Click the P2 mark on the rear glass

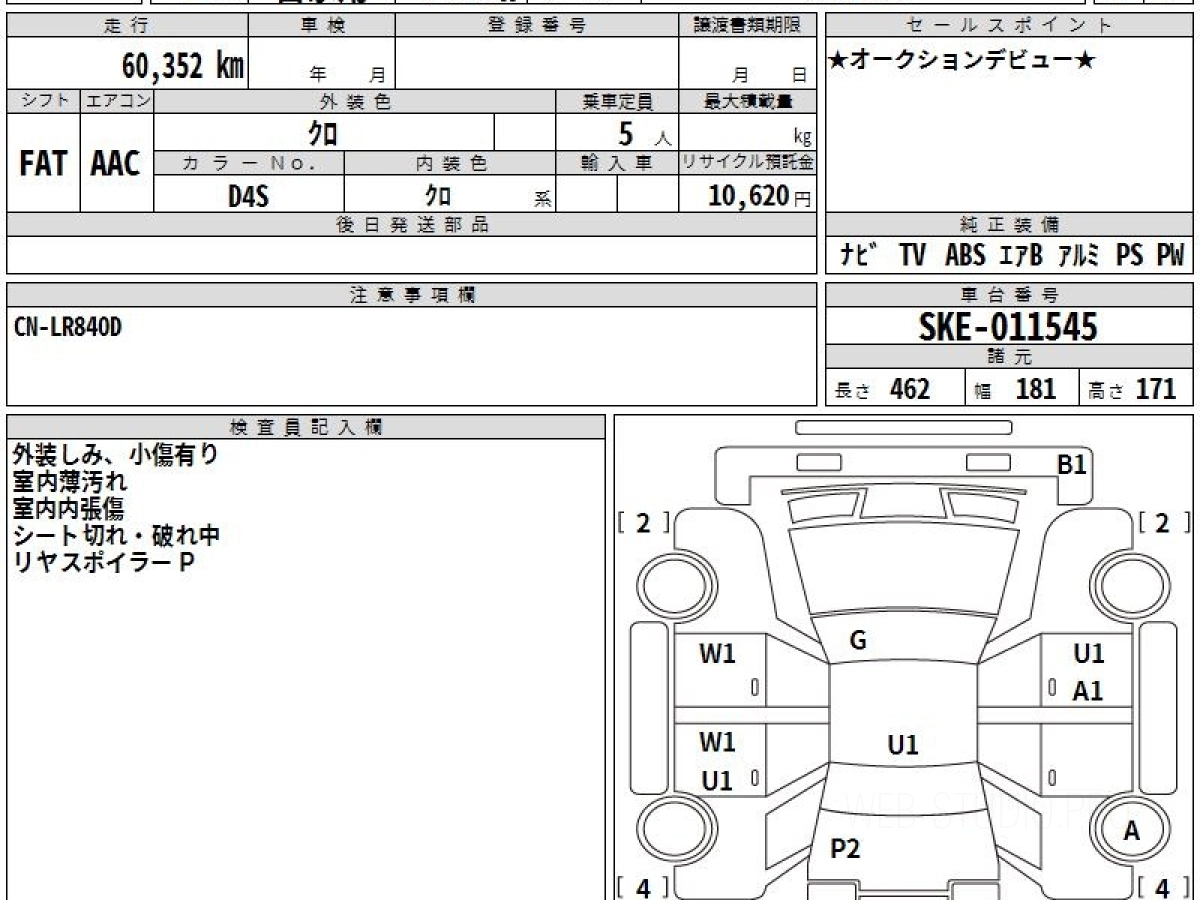[845, 849]
